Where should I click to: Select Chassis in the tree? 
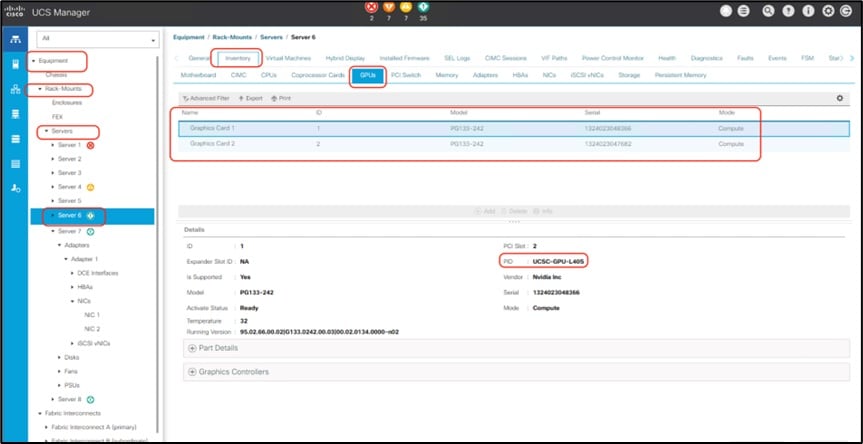click(x=56, y=75)
